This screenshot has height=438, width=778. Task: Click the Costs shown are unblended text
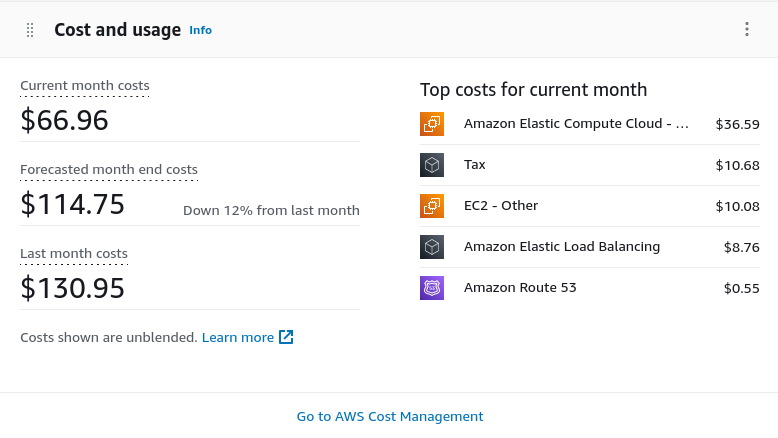click(109, 337)
